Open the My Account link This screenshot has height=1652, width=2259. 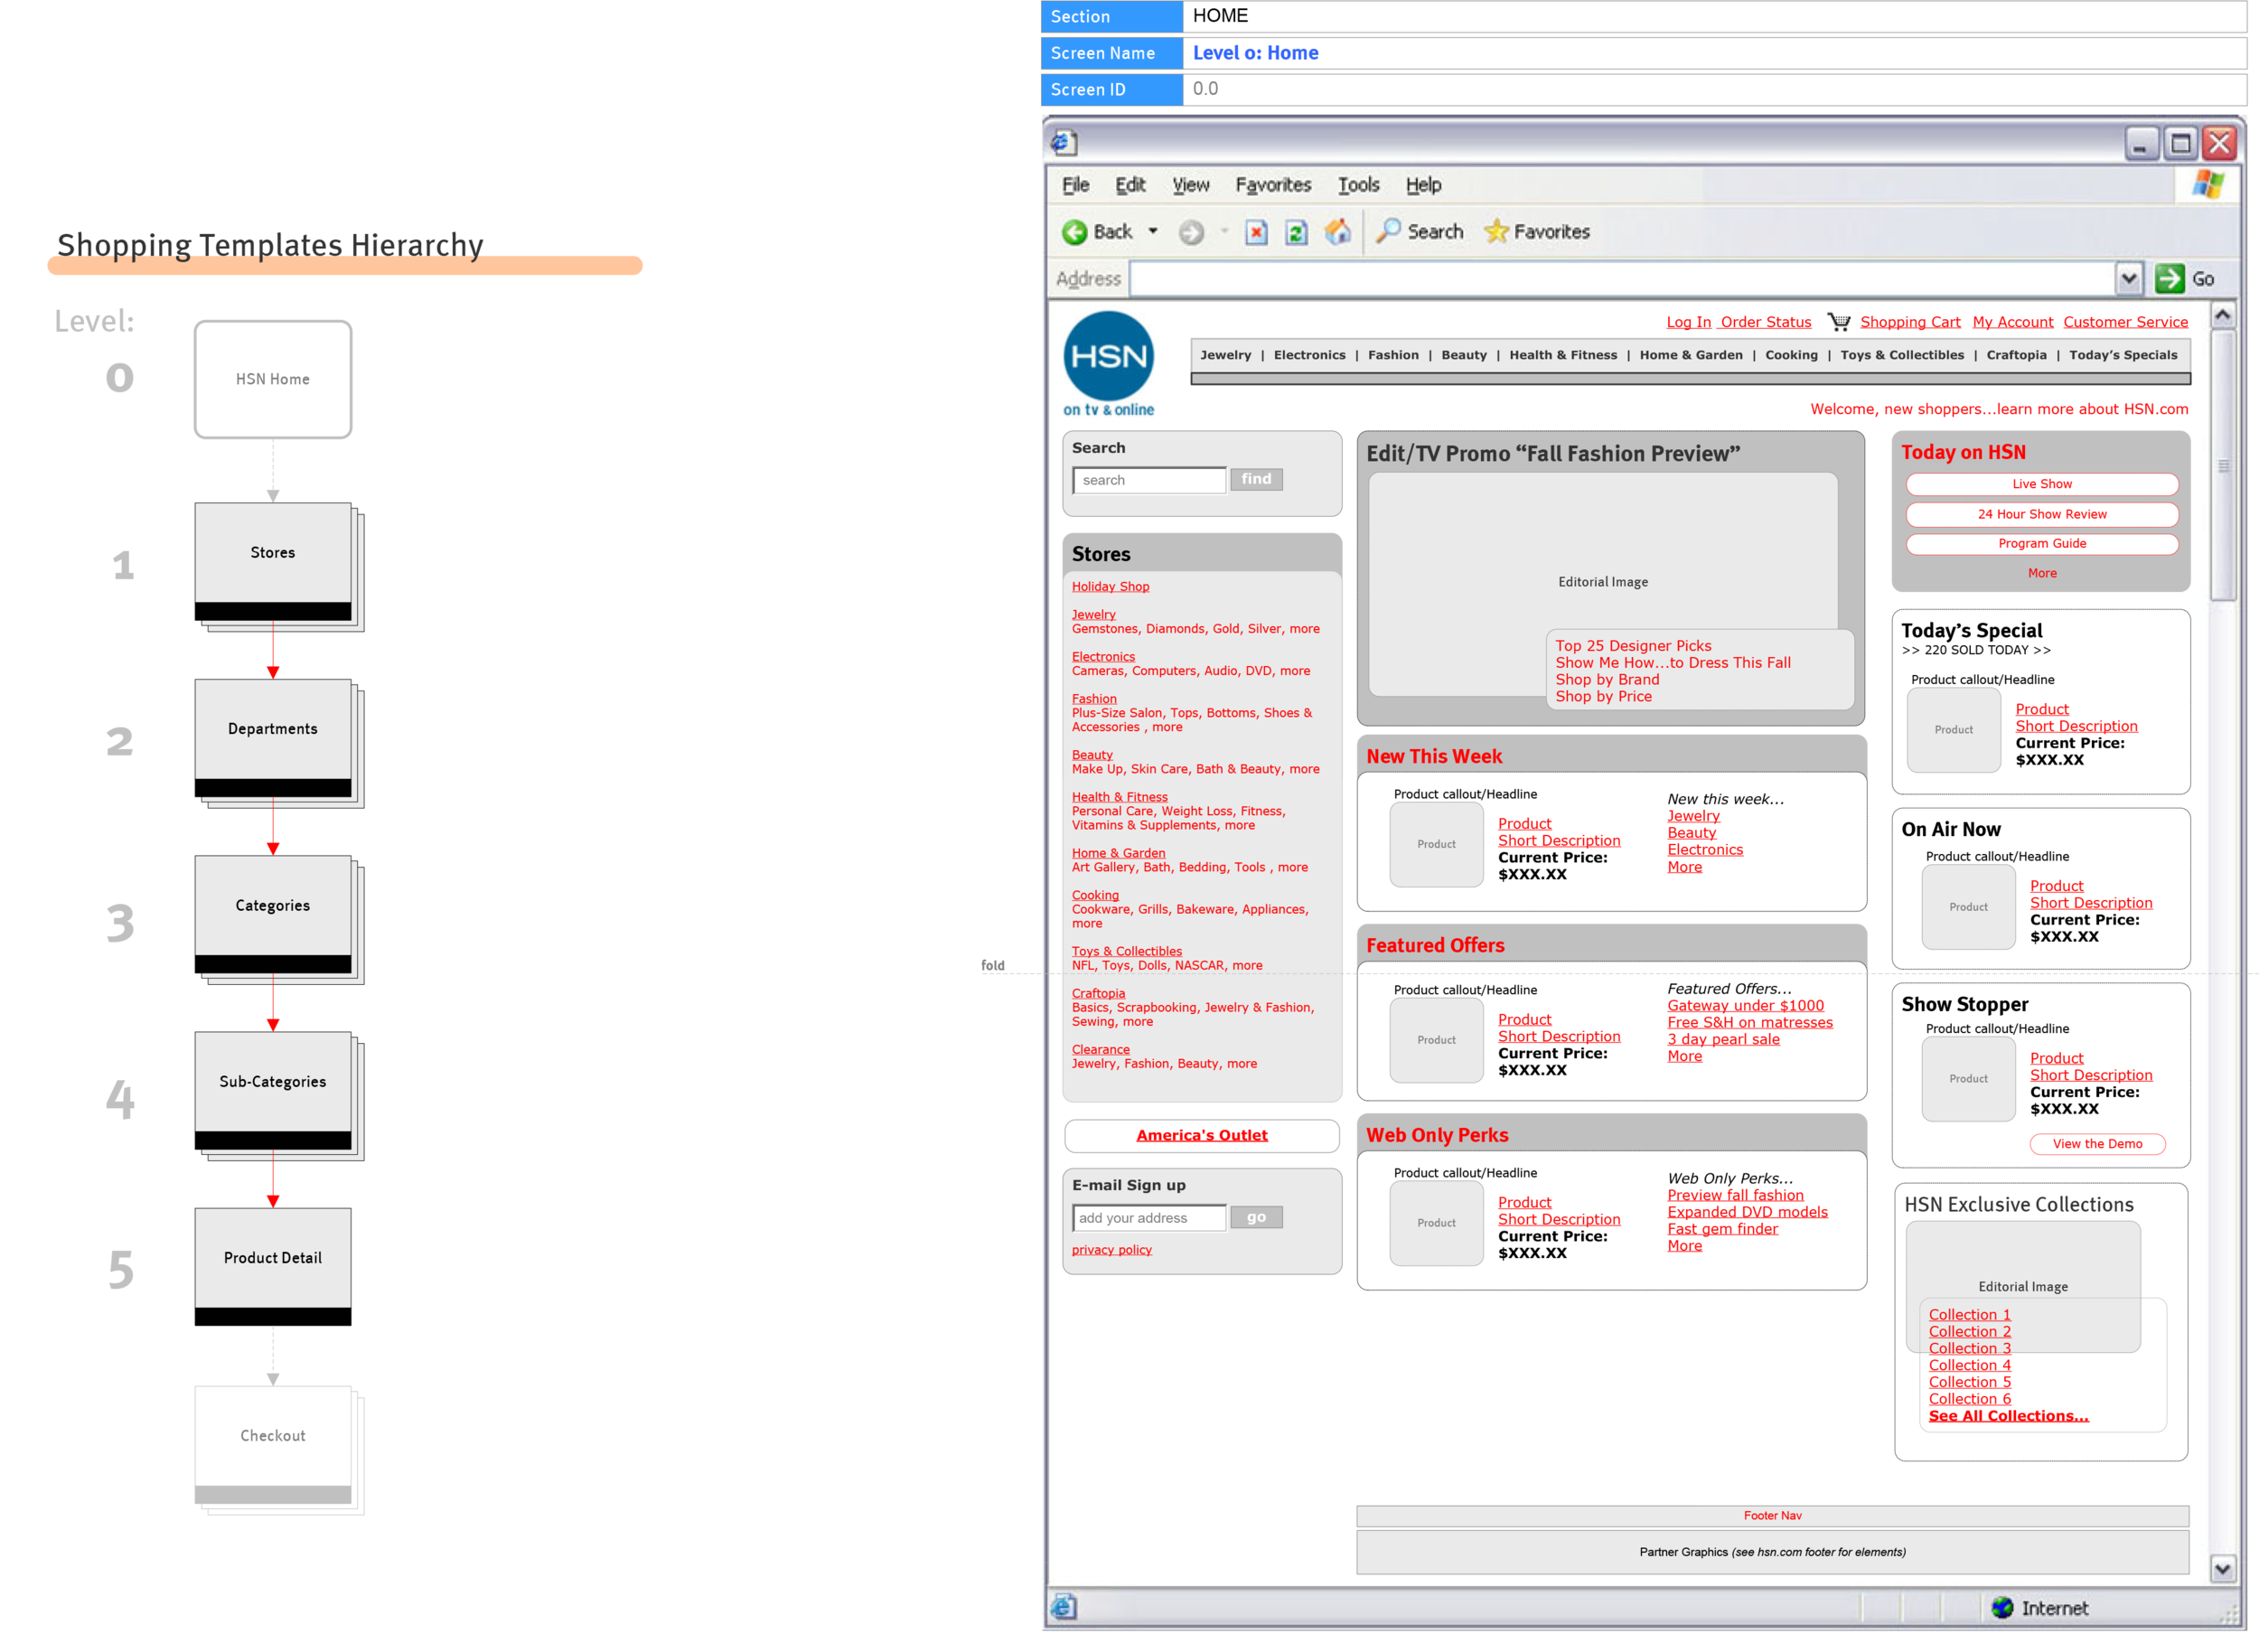coord(2012,322)
